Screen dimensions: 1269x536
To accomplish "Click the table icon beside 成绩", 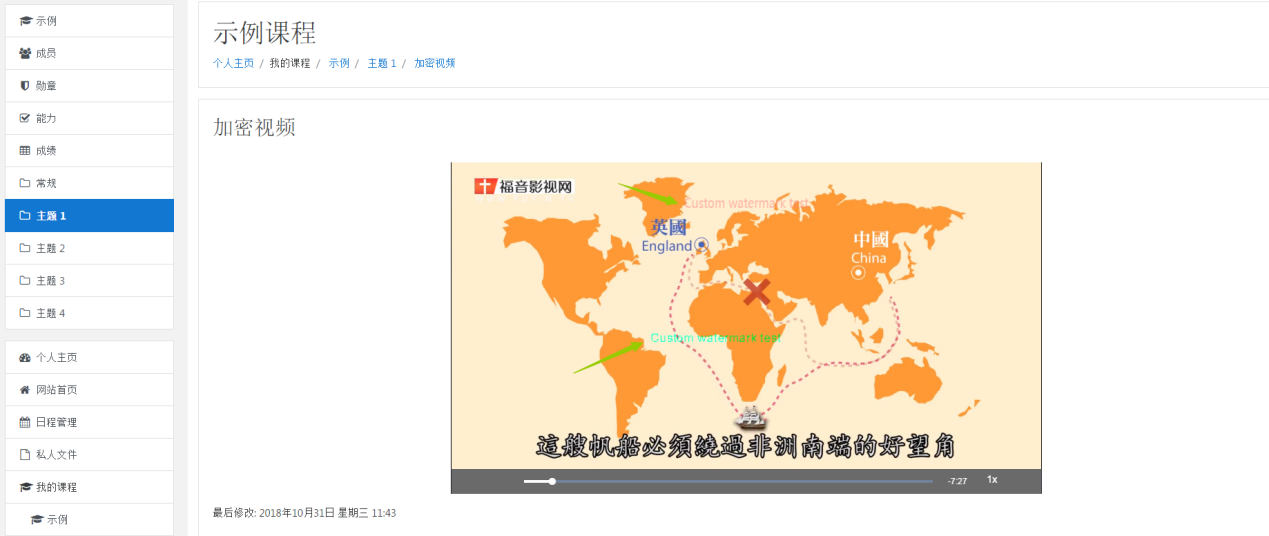I will click(x=25, y=151).
